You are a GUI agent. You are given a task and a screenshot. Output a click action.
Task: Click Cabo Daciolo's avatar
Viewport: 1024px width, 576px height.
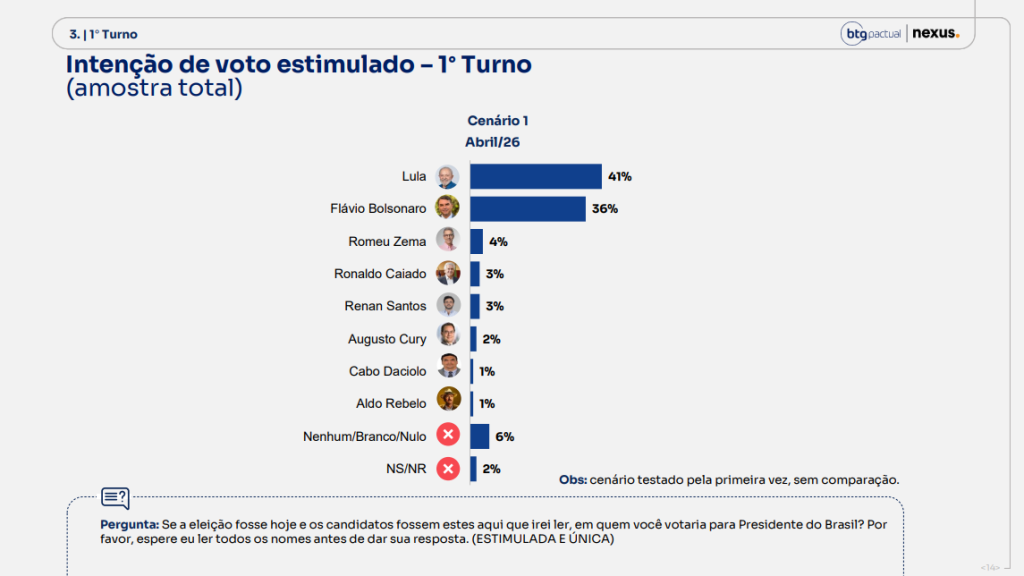(448, 369)
